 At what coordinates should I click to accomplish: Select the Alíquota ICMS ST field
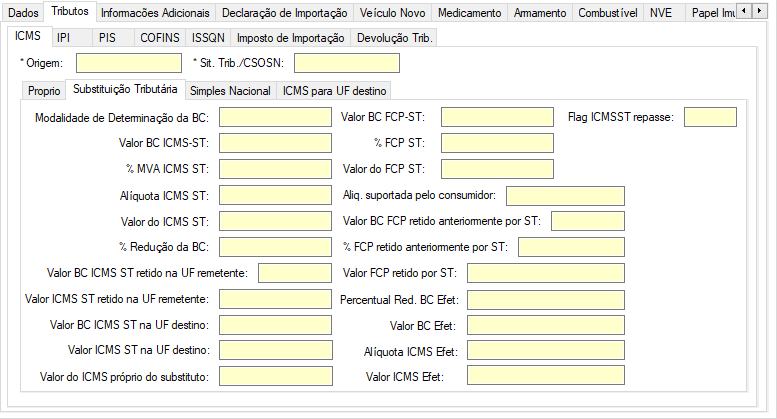276,195
